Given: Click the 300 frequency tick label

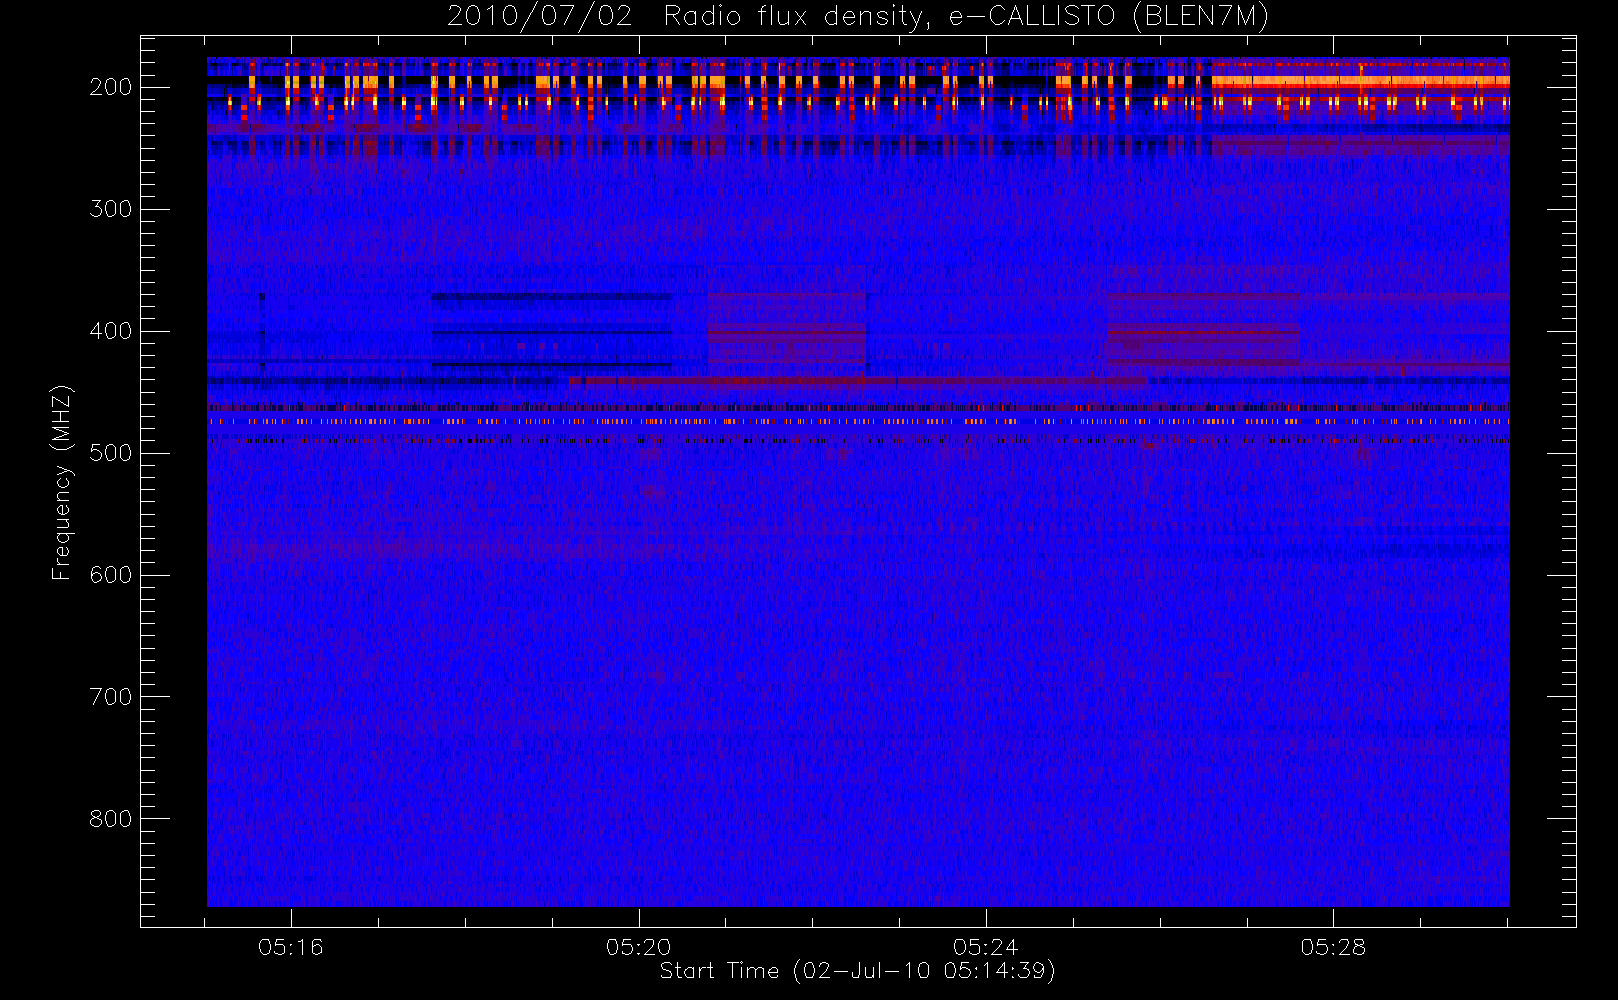Looking at the screenshot, I should [x=111, y=209].
